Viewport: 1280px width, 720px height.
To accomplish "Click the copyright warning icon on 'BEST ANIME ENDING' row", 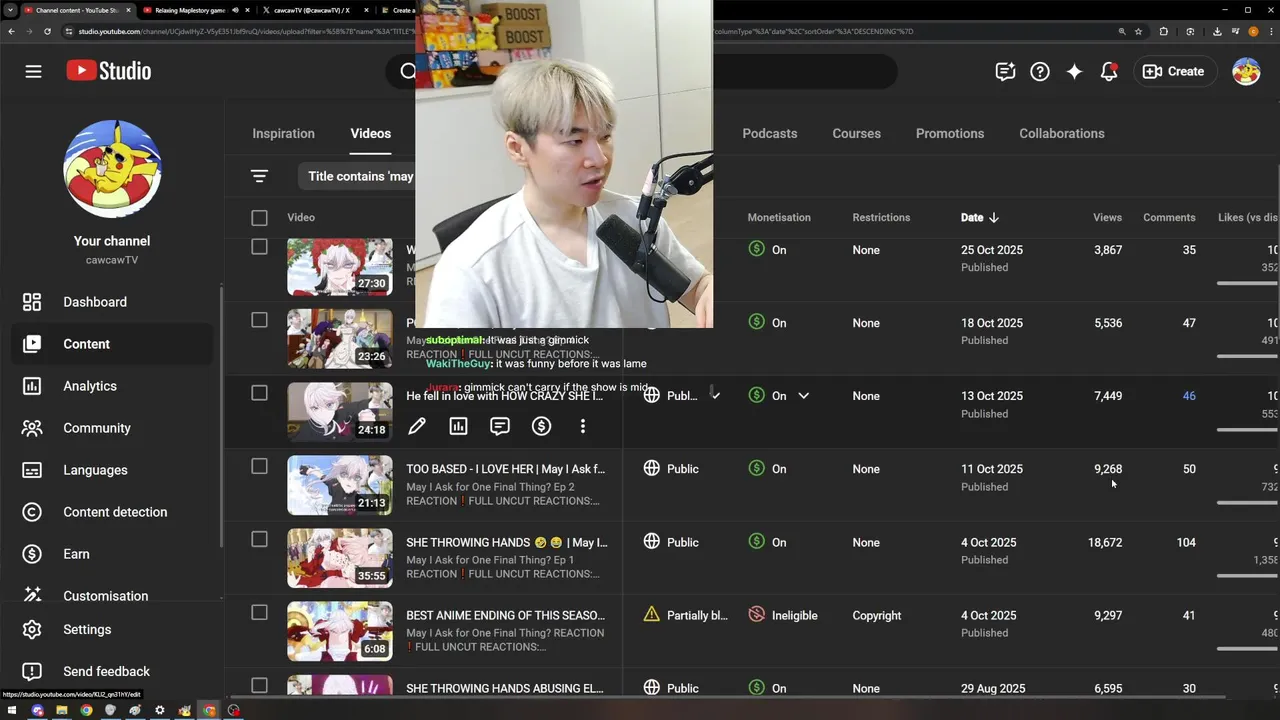I will tap(652, 614).
